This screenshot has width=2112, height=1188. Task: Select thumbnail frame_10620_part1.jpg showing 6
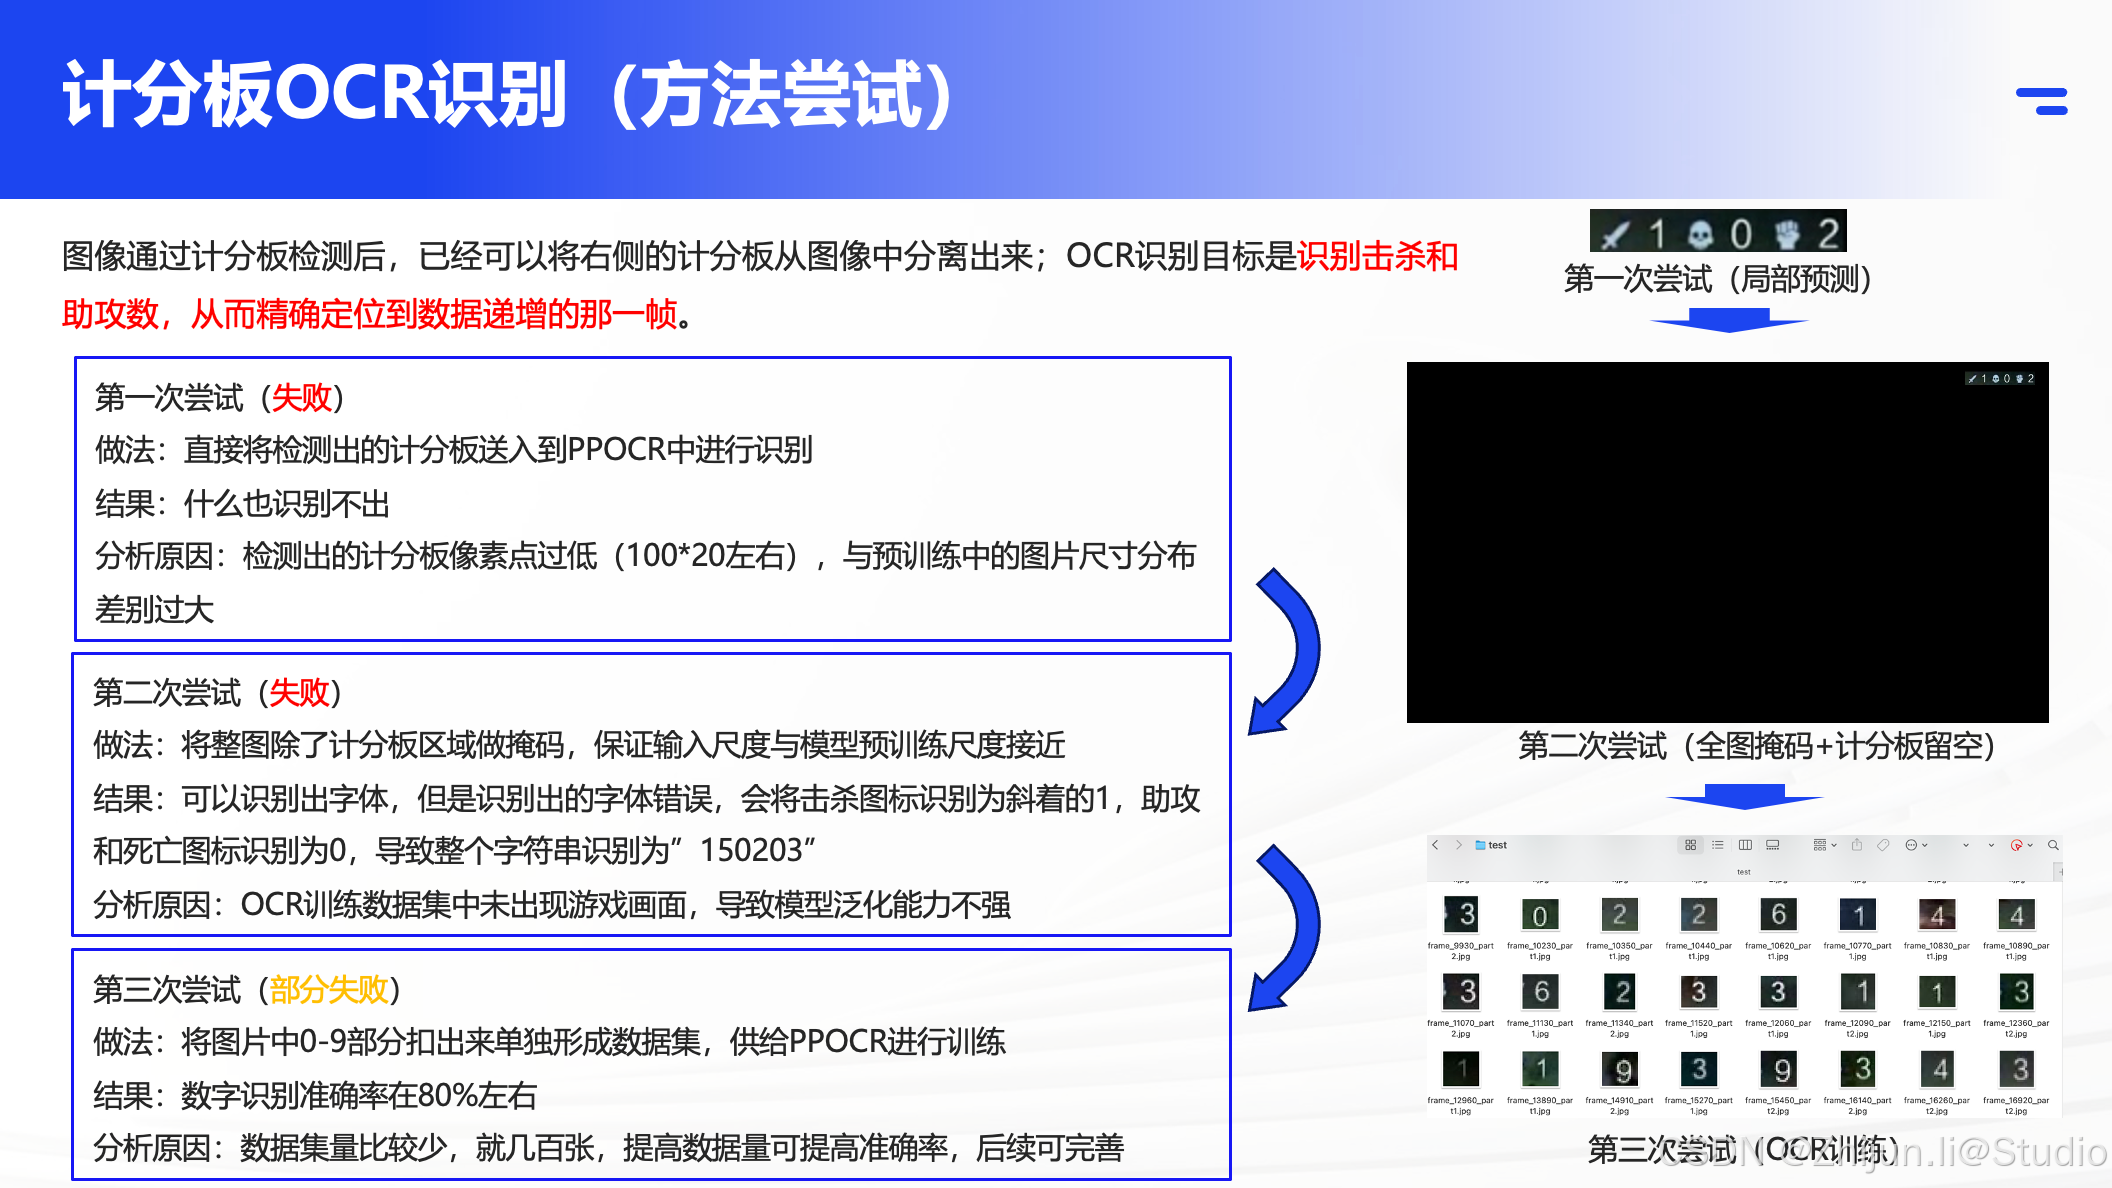click(x=1778, y=914)
